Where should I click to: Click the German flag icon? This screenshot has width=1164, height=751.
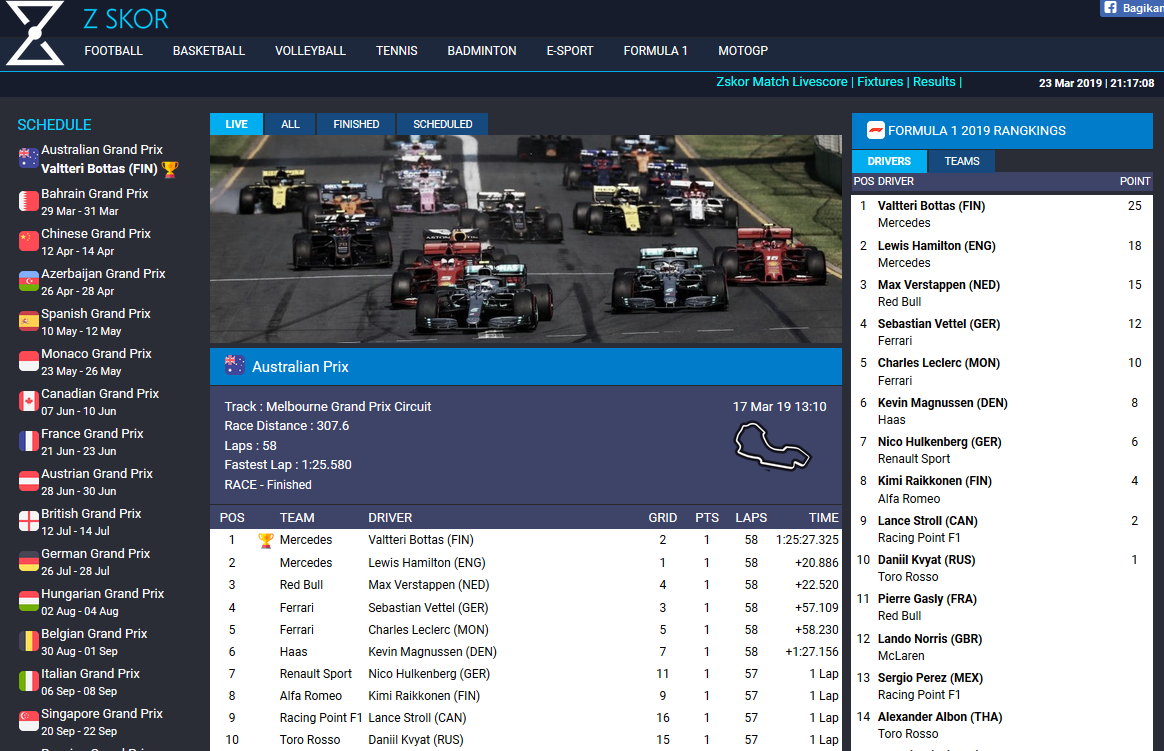28,563
